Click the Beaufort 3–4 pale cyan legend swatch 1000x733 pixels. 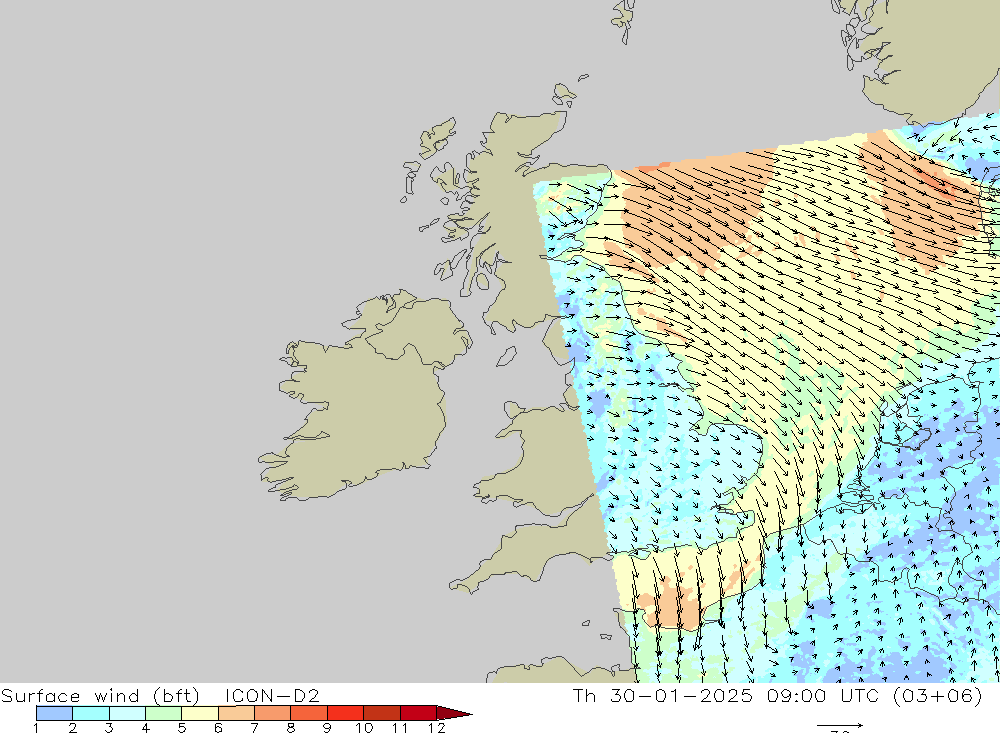127,713
